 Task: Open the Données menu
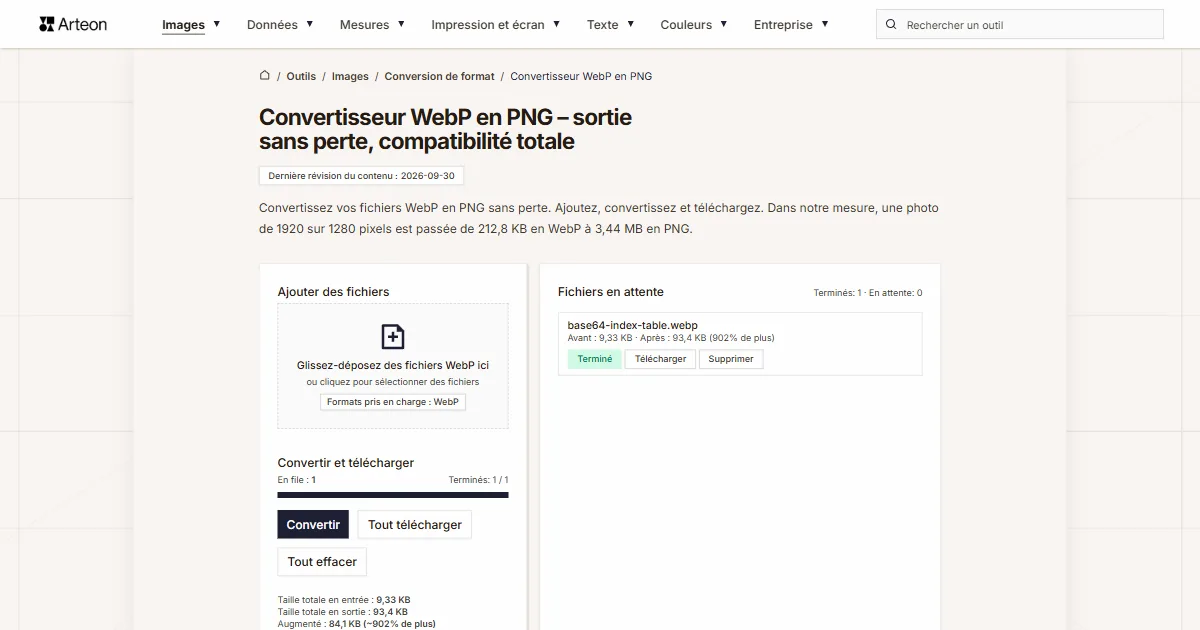tap(272, 25)
